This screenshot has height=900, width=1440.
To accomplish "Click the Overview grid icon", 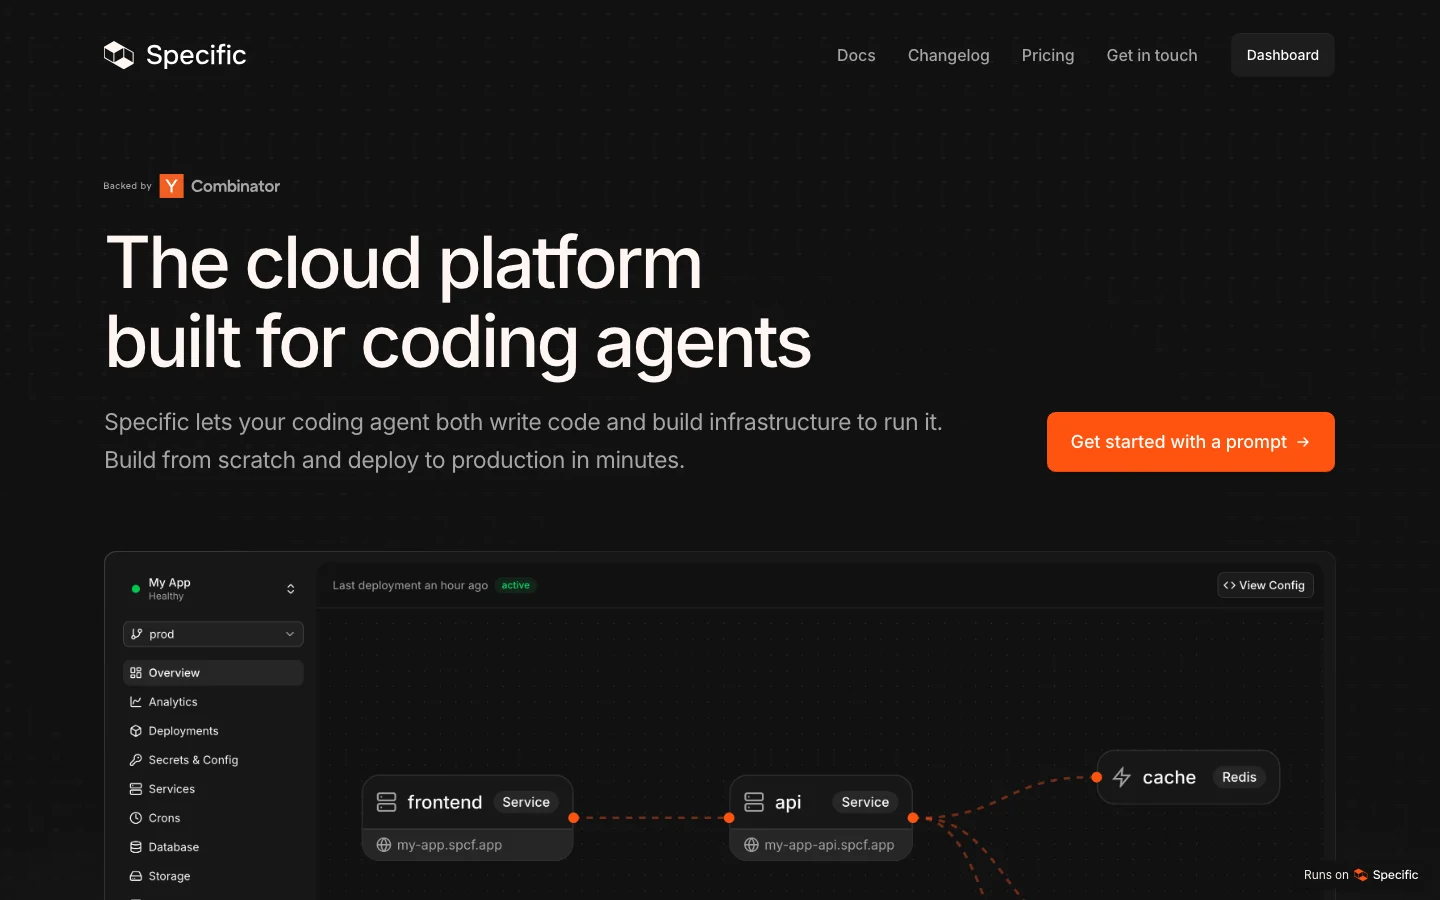I will click(x=136, y=673).
